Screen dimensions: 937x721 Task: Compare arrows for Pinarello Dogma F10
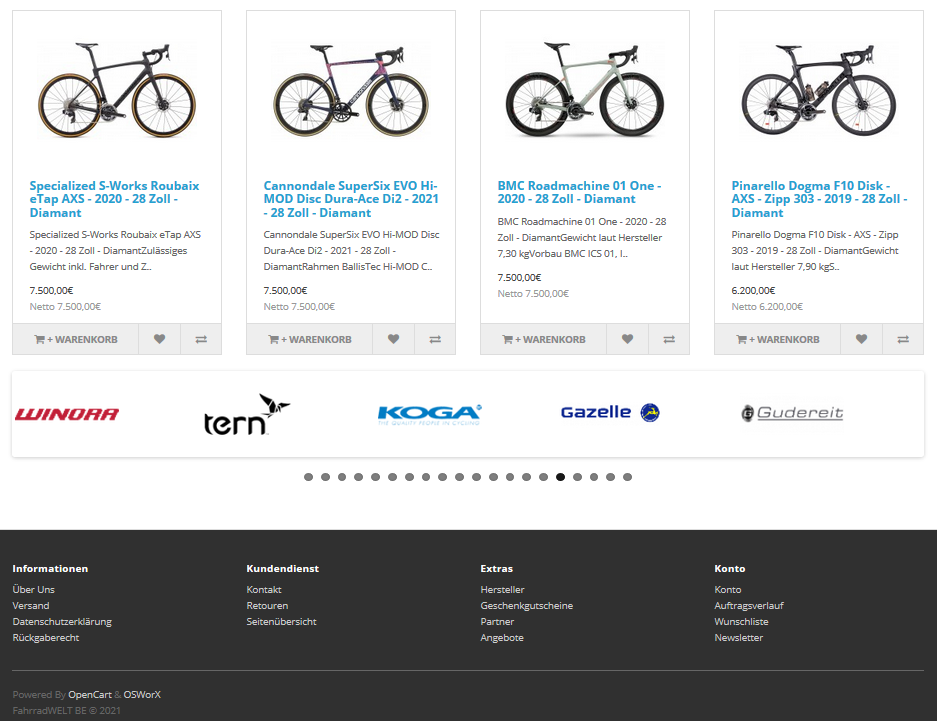(903, 339)
